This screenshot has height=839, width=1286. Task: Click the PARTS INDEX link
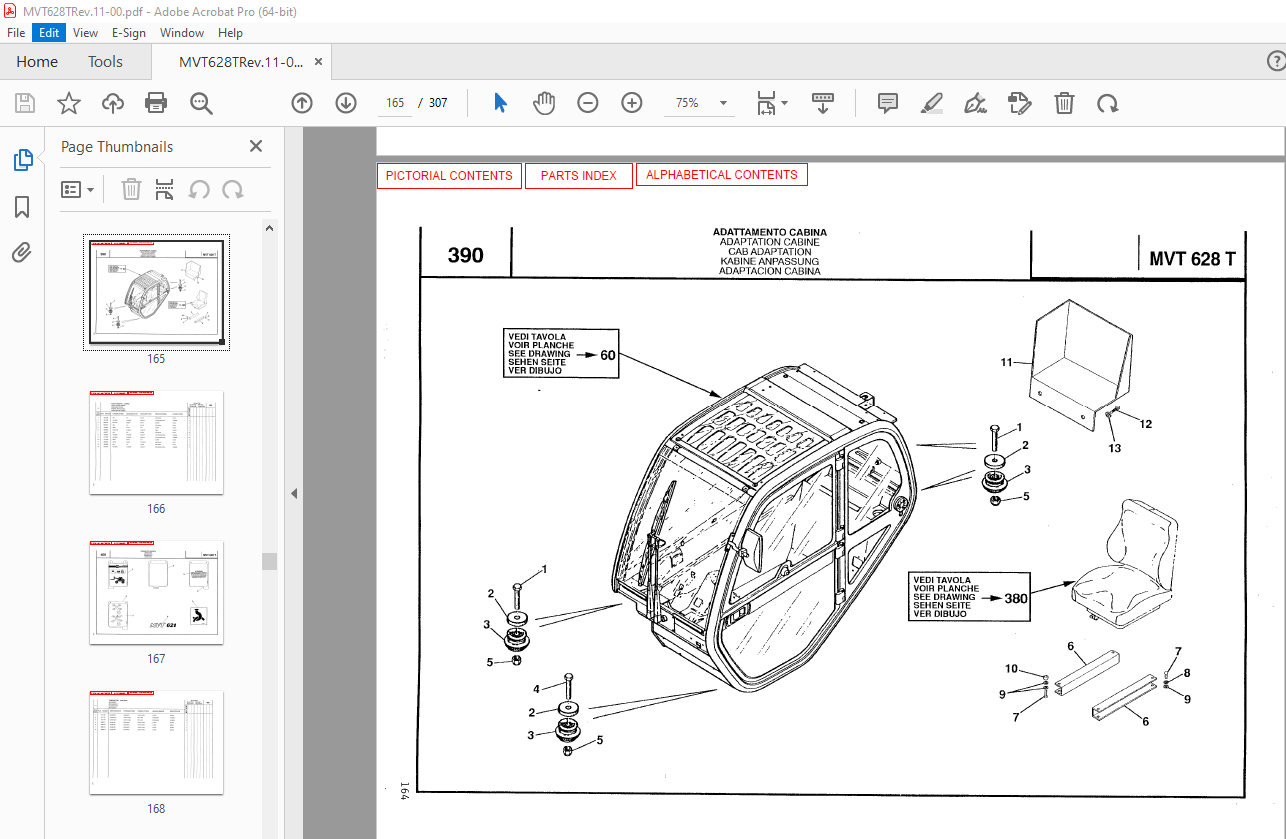579,176
